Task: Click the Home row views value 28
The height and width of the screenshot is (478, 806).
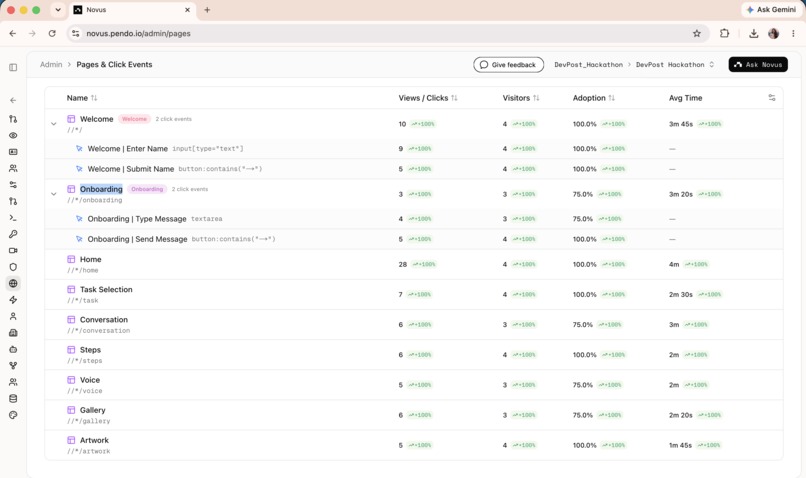Action: pos(402,264)
